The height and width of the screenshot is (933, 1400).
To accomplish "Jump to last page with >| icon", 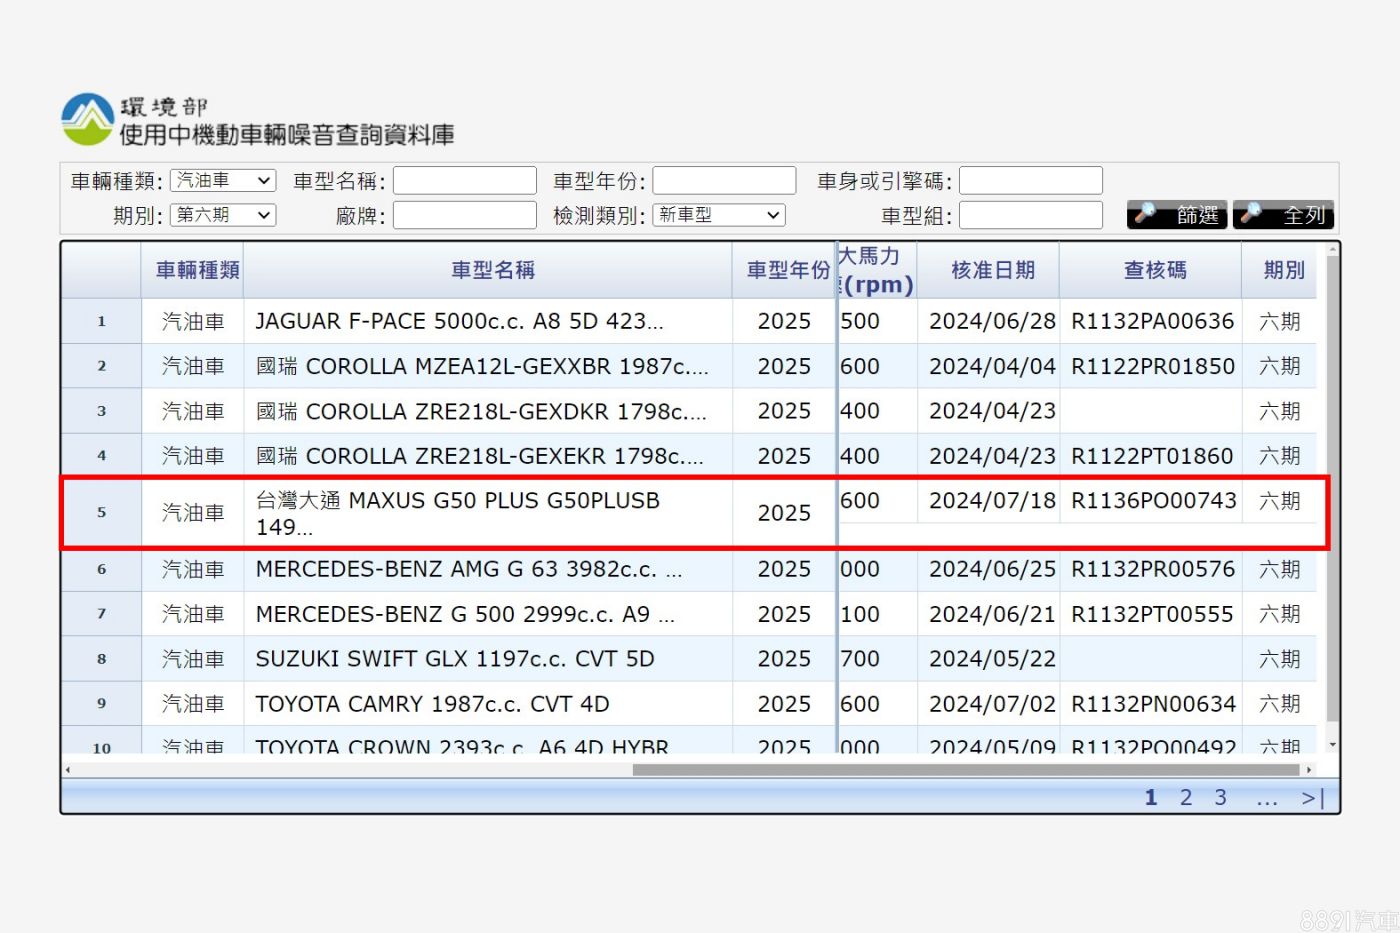I will click(x=1312, y=798).
